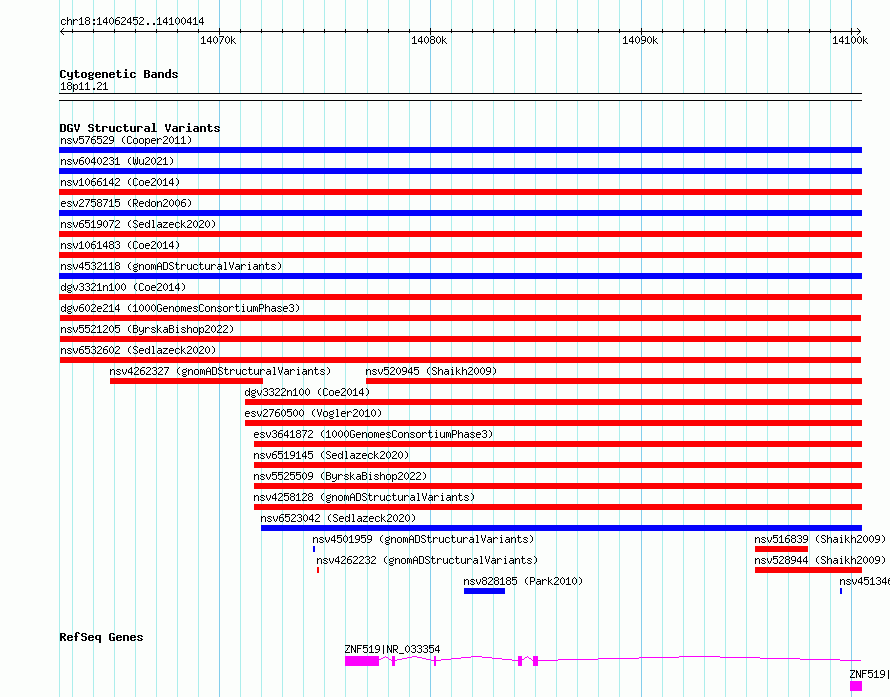Open the nsv1066142 (Coe2014) variant label

(120, 182)
